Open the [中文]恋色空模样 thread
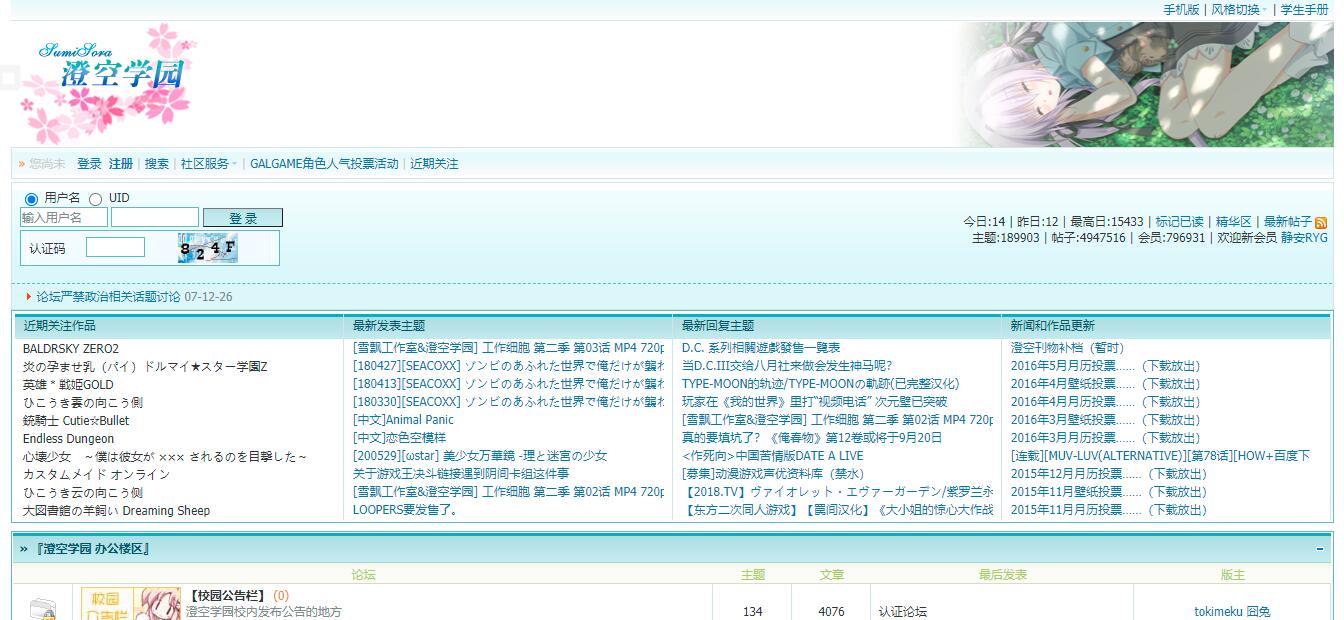 pos(399,438)
